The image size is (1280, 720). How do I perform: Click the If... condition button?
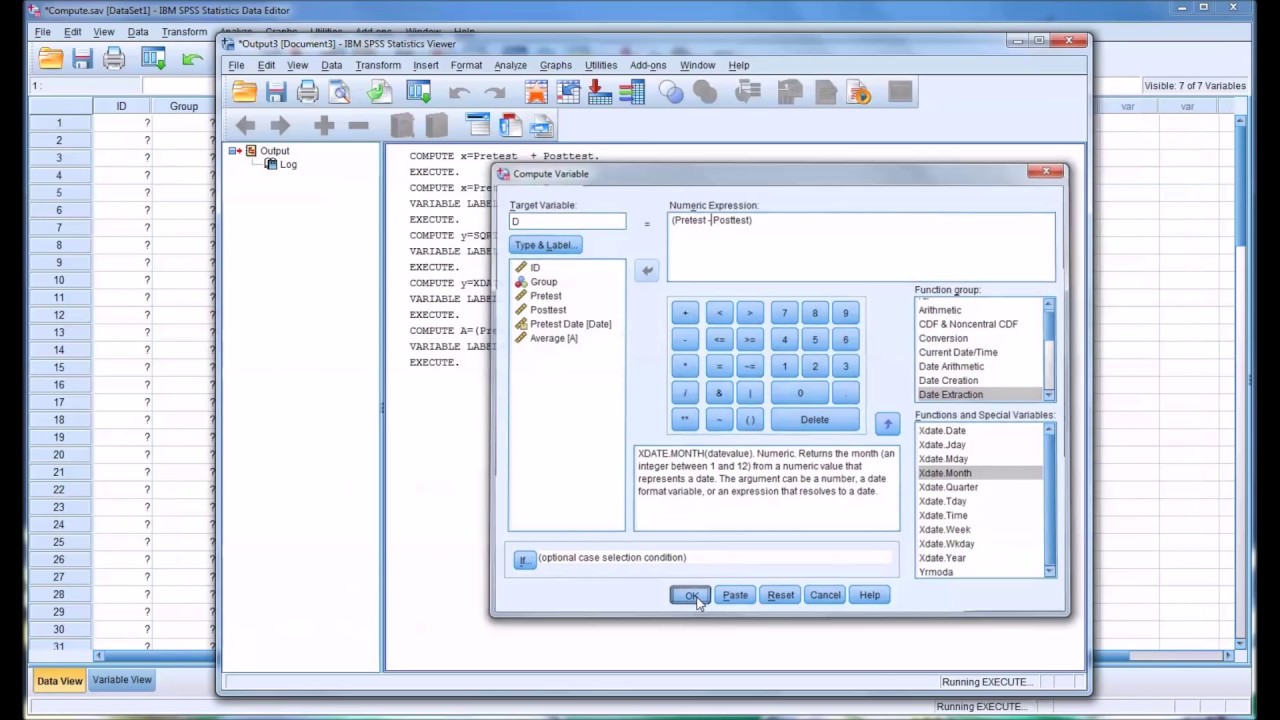pyautogui.click(x=523, y=560)
